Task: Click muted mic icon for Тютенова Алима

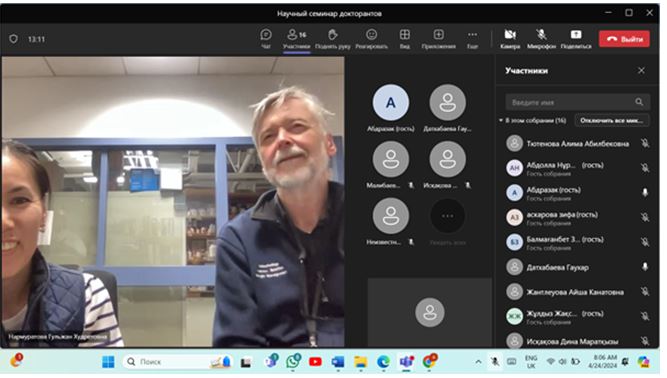Action: [x=645, y=143]
